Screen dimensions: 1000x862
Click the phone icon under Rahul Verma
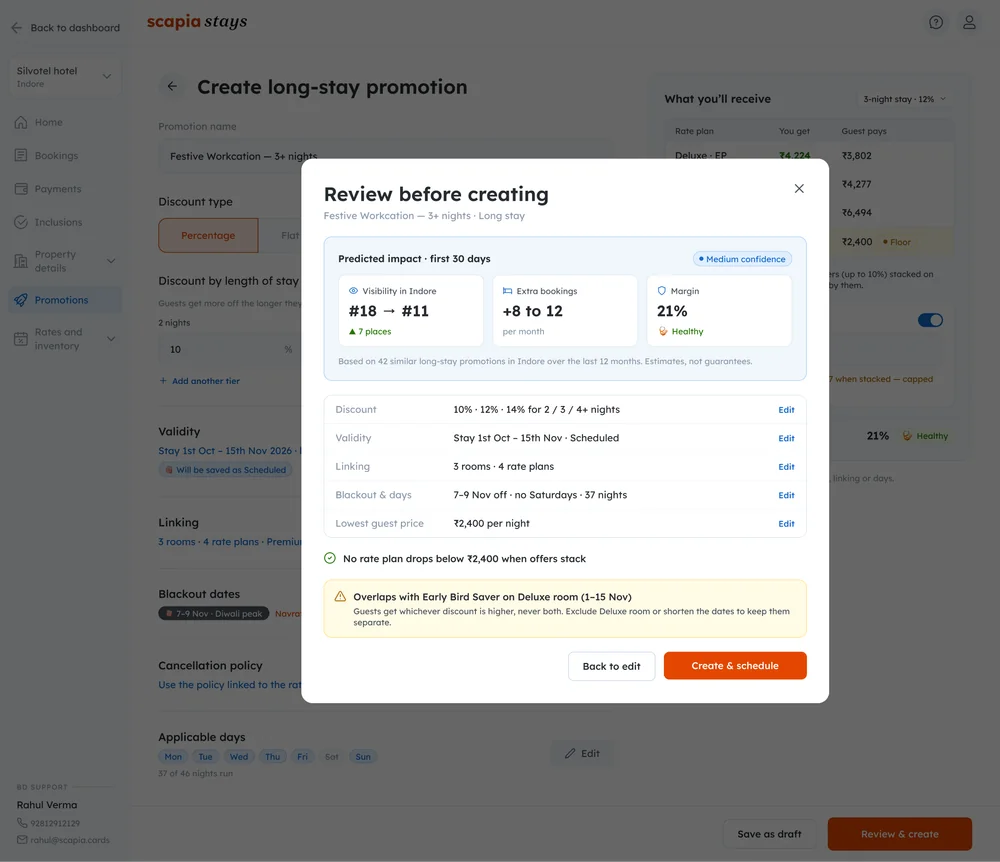coord(22,823)
